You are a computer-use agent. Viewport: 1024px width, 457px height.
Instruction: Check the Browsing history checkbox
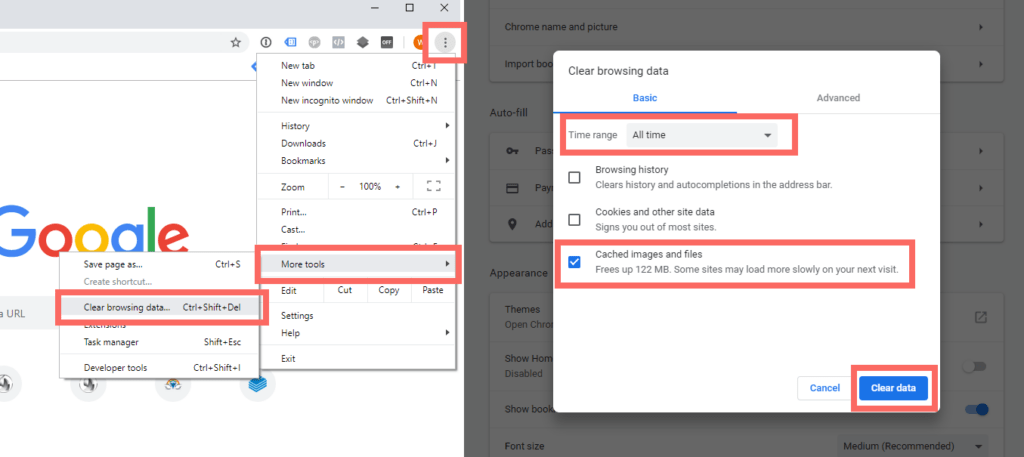pyautogui.click(x=574, y=177)
